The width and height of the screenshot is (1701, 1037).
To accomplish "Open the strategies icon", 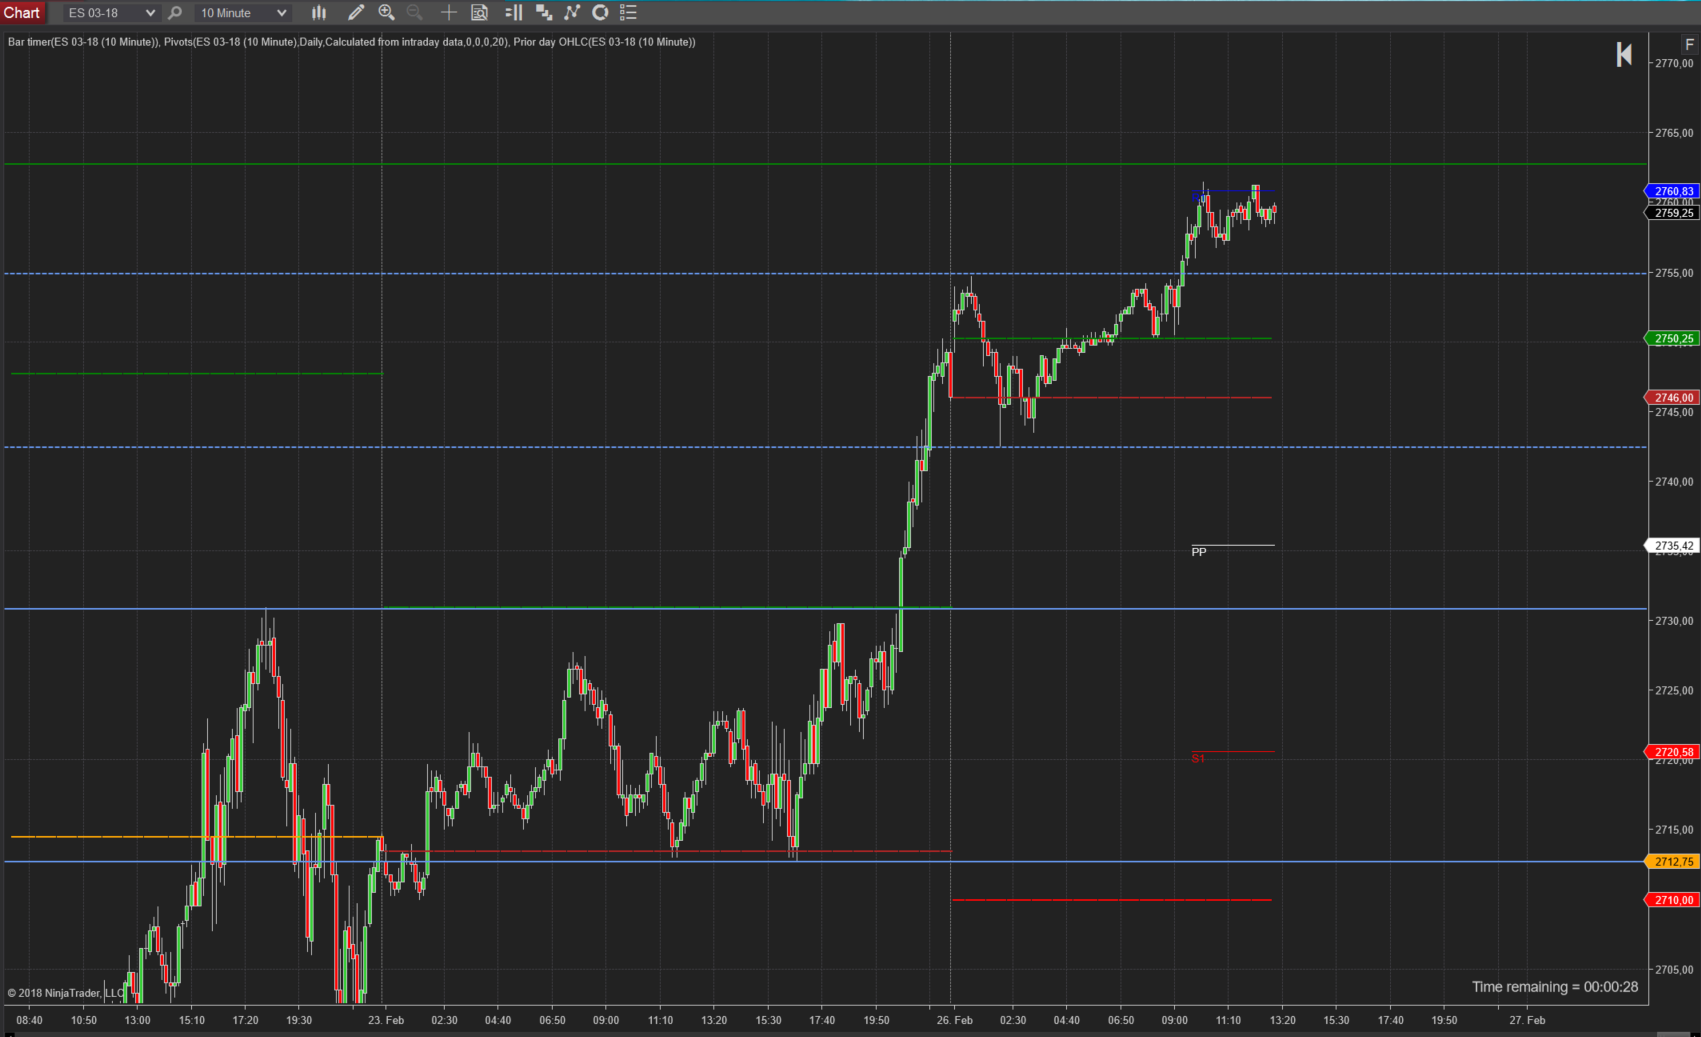I will 600,13.
